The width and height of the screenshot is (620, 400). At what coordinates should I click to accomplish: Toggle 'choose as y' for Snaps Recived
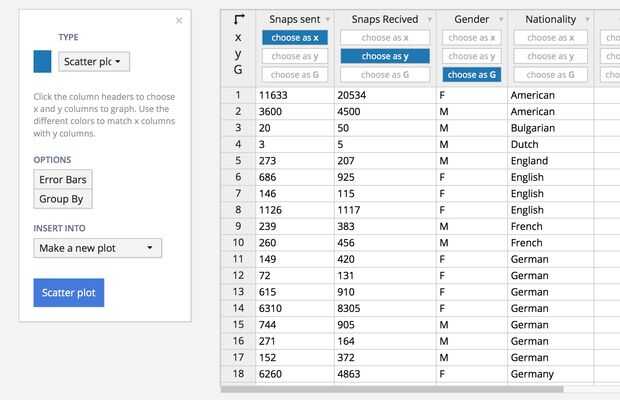(384, 56)
